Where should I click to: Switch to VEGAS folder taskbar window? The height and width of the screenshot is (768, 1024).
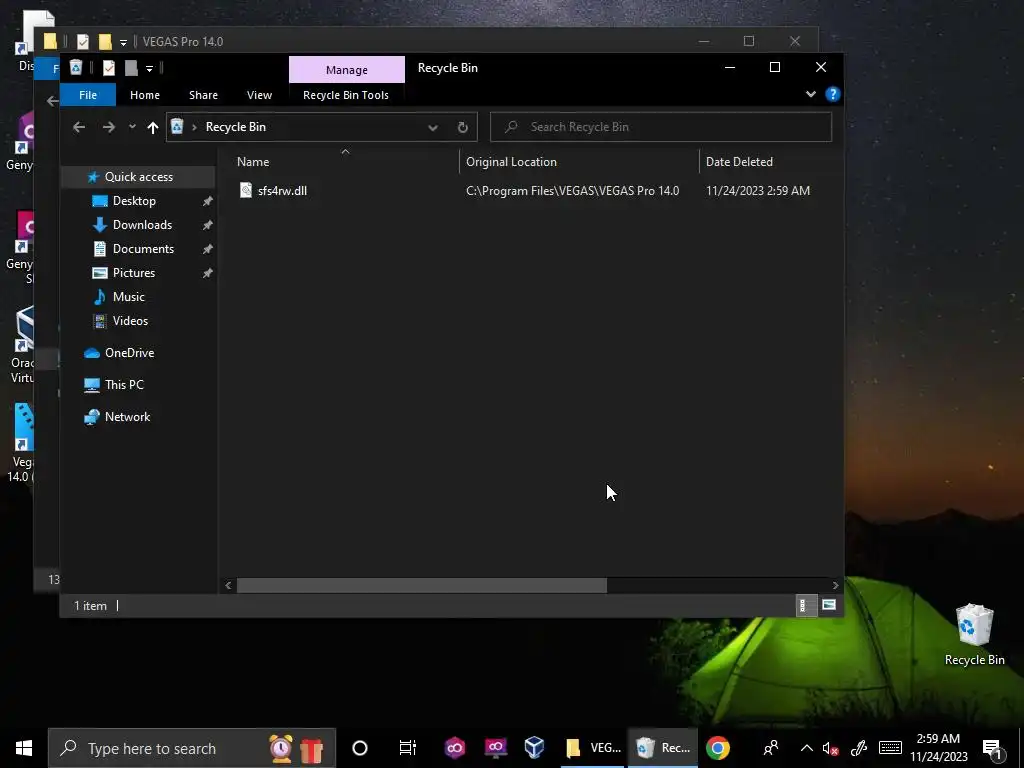pos(593,748)
